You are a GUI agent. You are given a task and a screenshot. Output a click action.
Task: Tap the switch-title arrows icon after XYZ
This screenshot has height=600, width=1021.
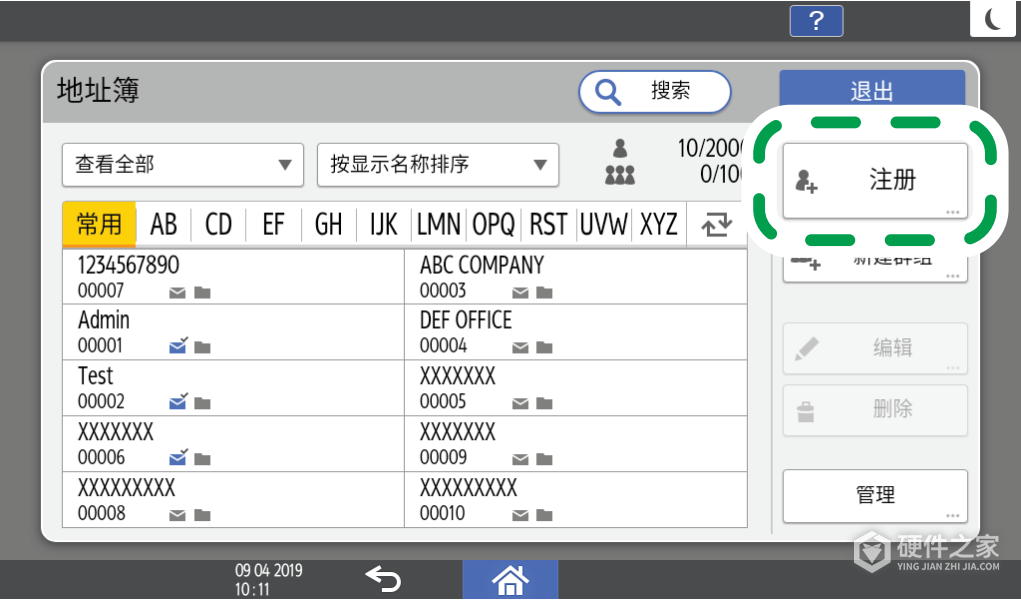[x=716, y=224]
